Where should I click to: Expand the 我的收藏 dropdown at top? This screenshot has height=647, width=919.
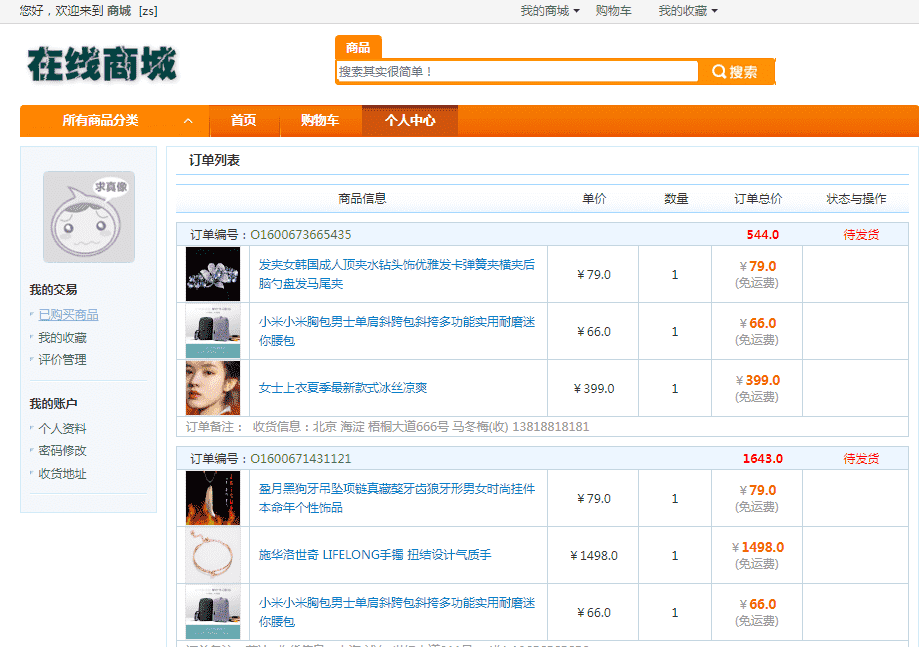pyautogui.click(x=687, y=11)
